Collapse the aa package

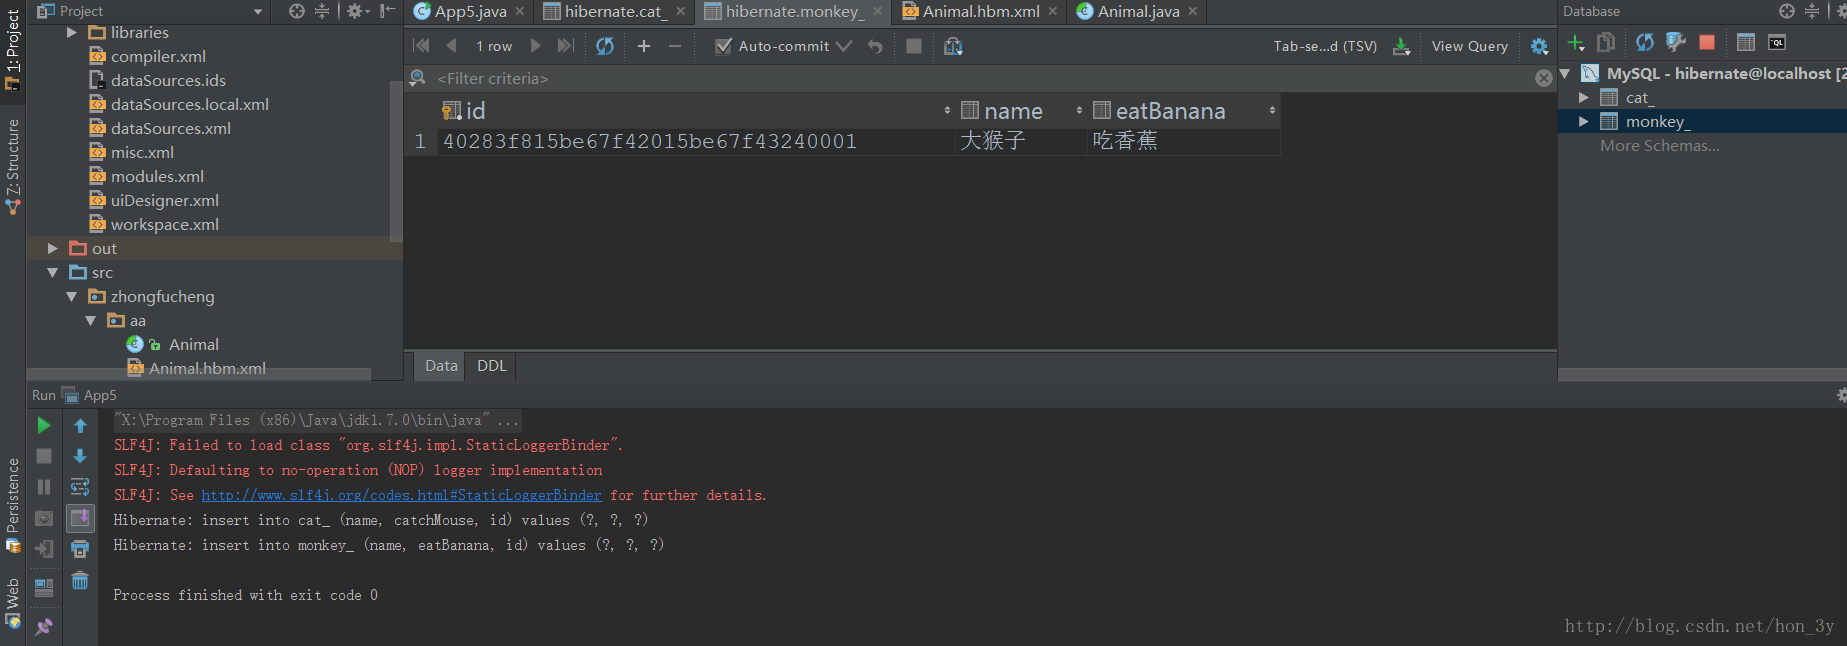click(x=91, y=321)
